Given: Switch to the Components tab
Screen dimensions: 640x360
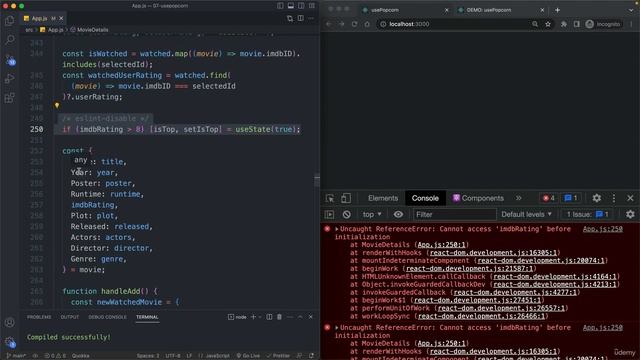Looking at the screenshot, I should click(478, 198).
